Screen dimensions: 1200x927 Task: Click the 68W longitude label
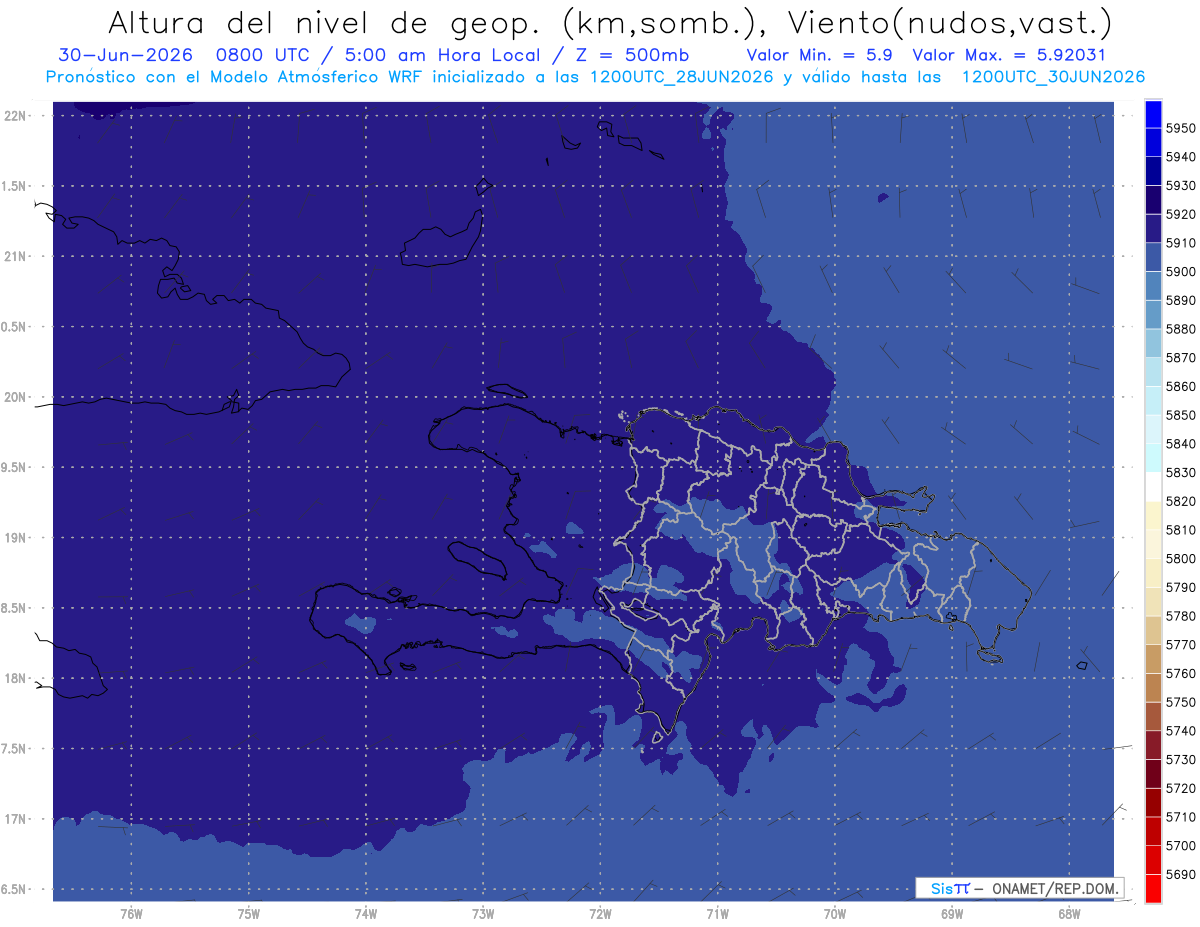click(1069, 914)
